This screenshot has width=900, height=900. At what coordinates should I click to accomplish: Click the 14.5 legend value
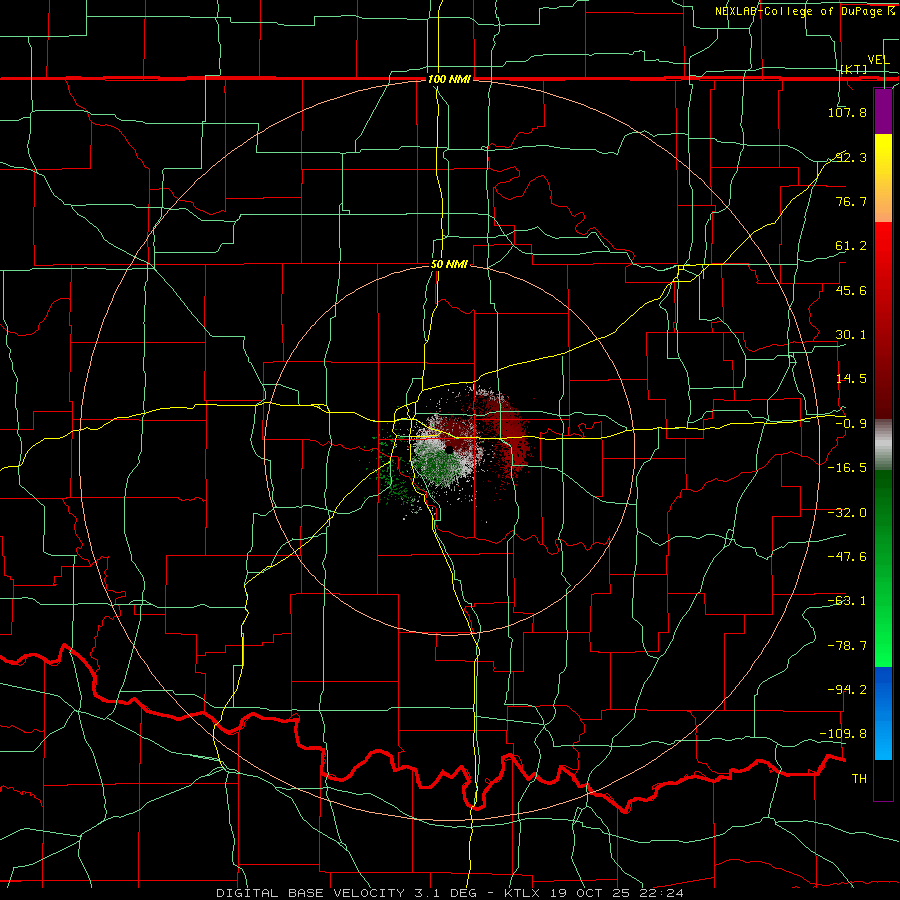point(851,378)
